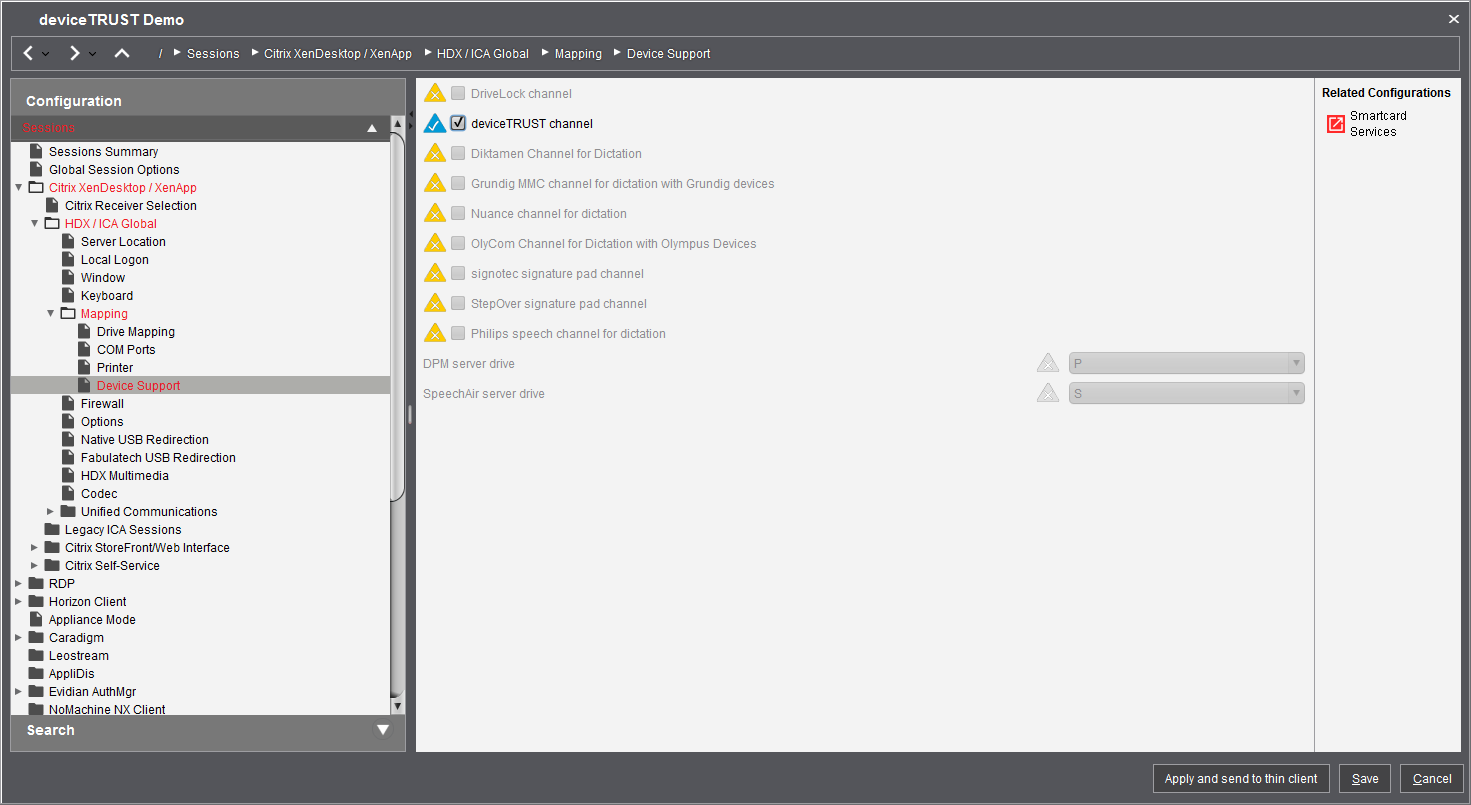Save the current configuration
The width and height of the screenshot is (1471, 805).
coord(1364,778)
